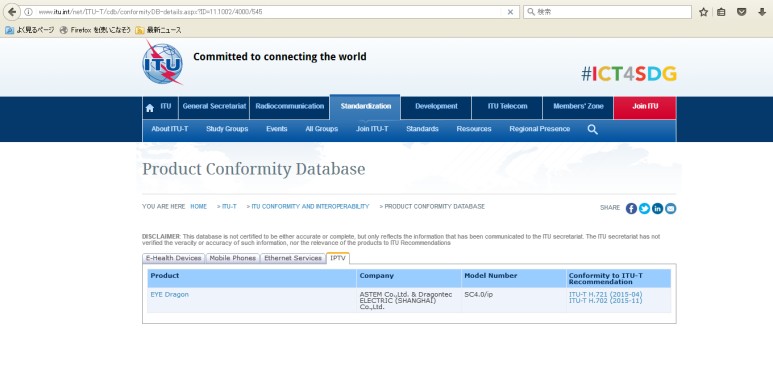The width and height of the screenshot is (773, 379).
Task: Share the page by email envelope icon
Action: pos(670,208)
